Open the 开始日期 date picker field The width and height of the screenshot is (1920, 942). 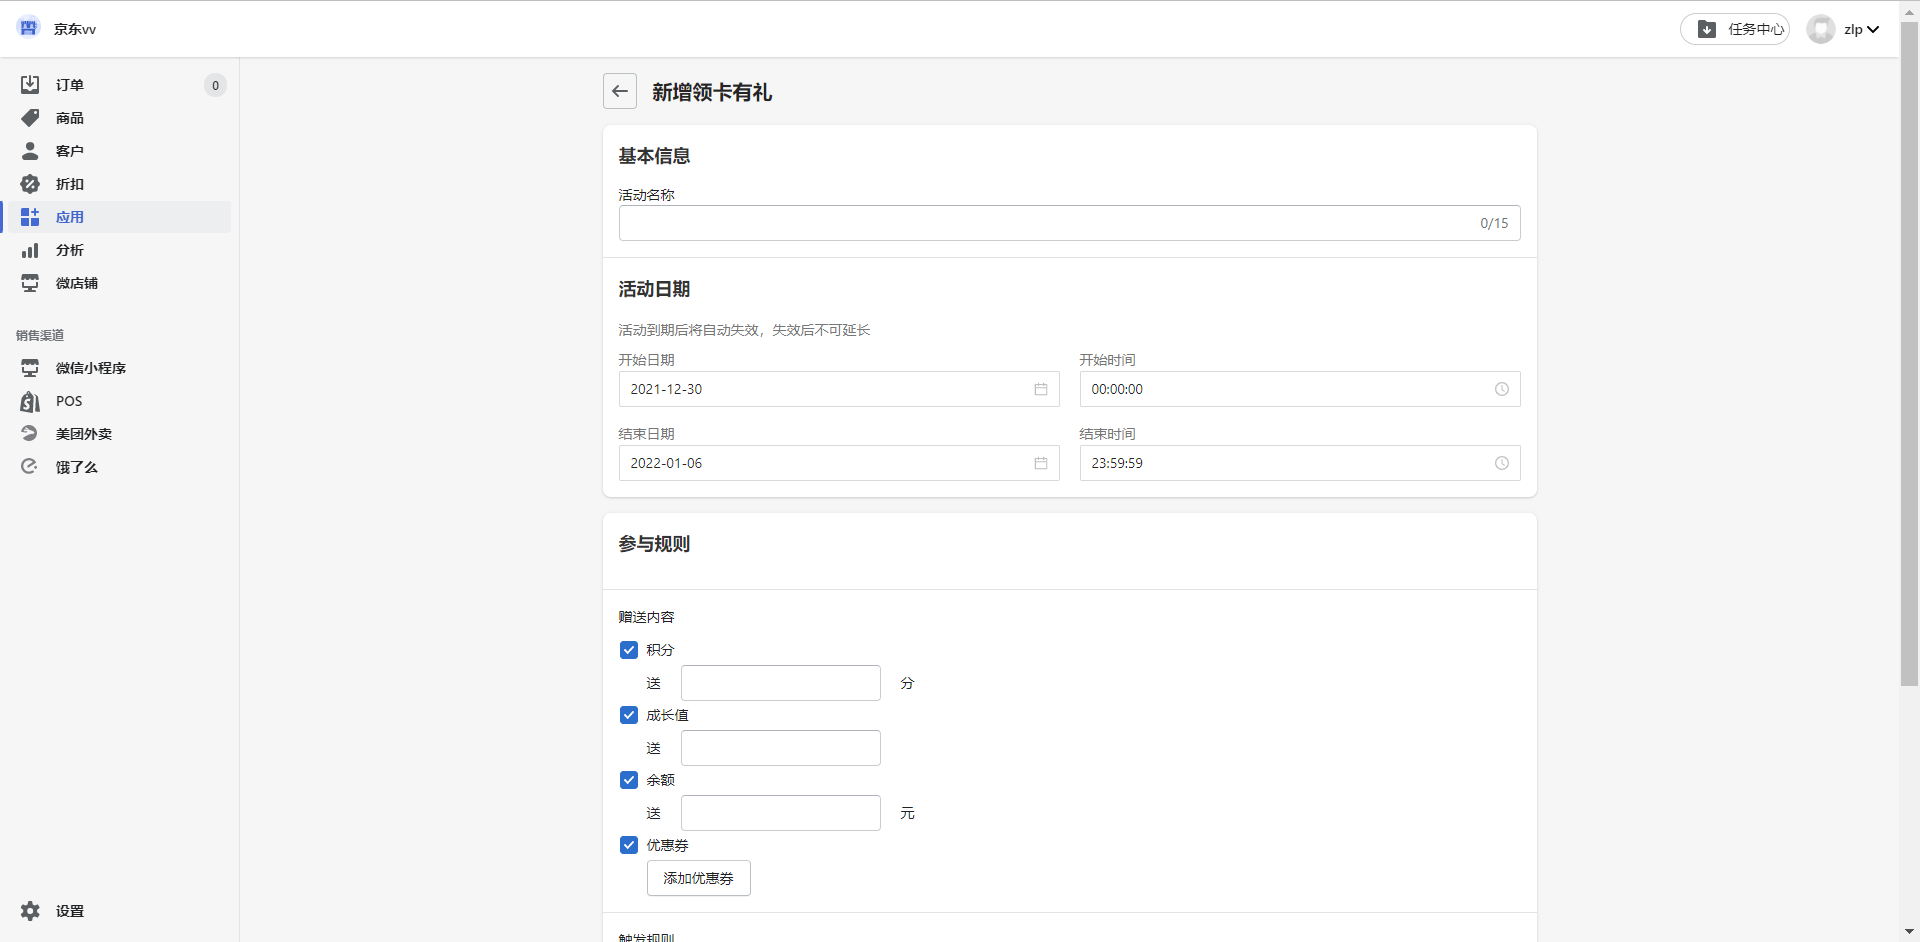point(839,389)
